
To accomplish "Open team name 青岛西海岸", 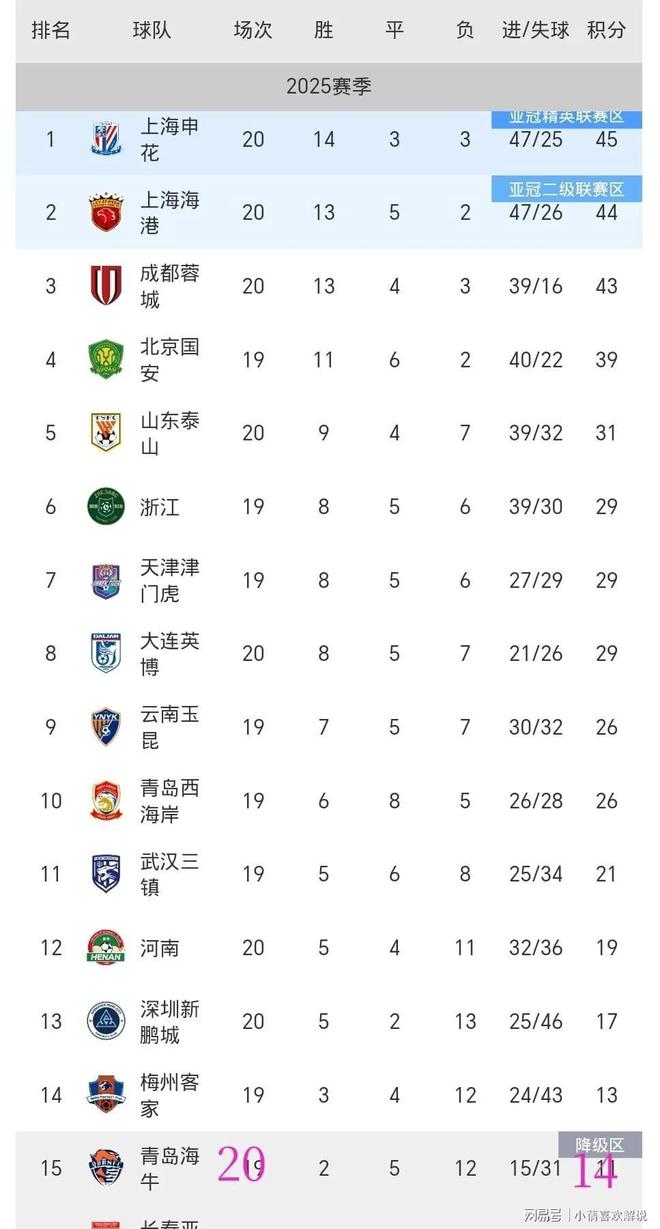I will (170, 801).
